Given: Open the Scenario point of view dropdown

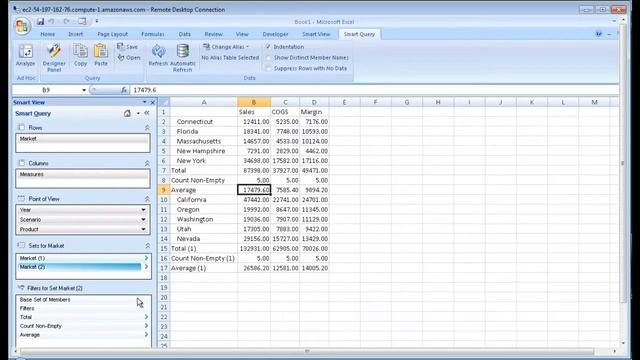Looking at the screenshot, I should coord(143,220).
